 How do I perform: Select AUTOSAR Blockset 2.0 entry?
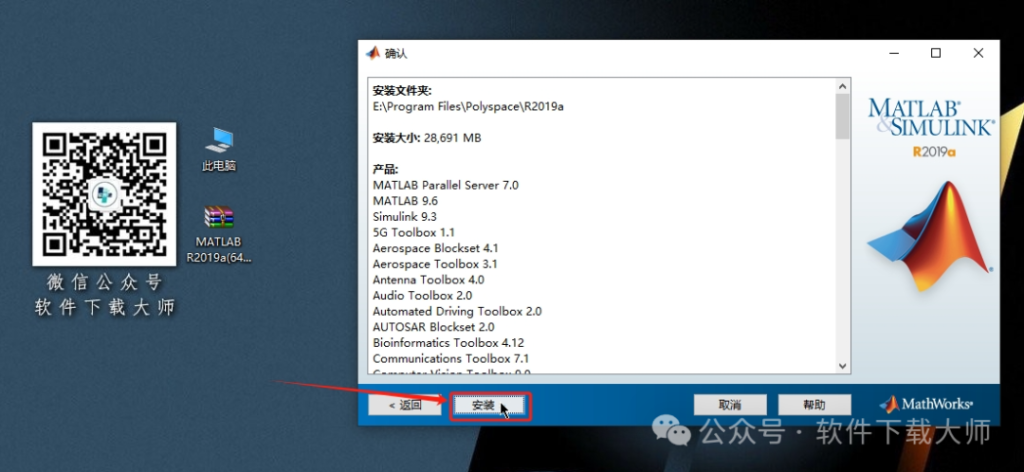434,327
